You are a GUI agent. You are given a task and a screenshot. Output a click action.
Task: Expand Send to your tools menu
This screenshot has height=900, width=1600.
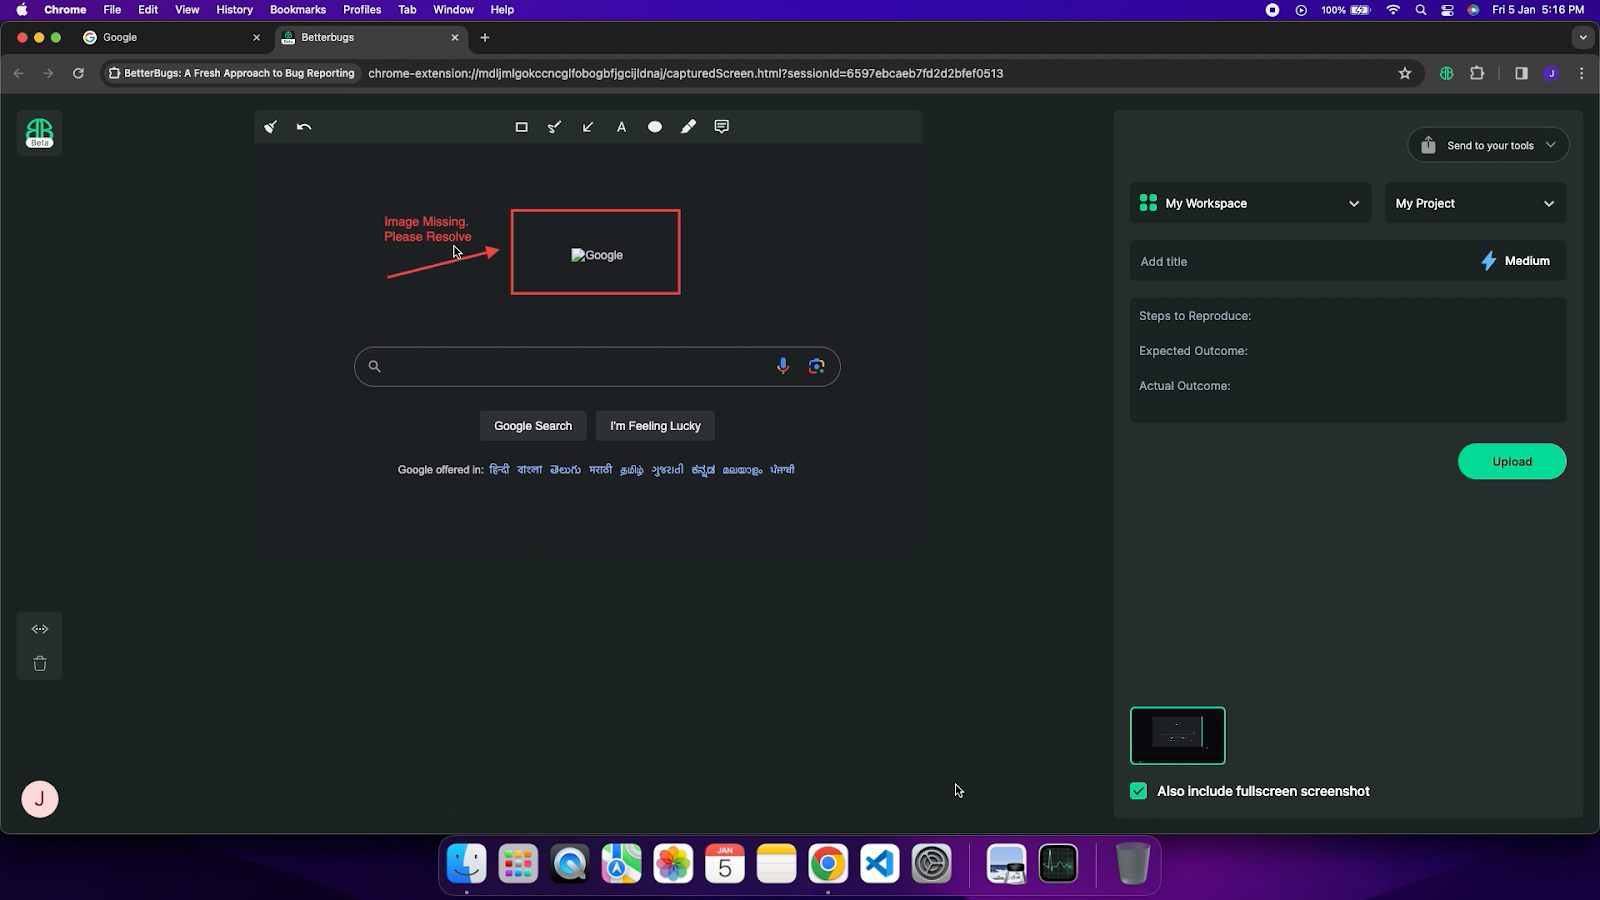pos(1488,145)
